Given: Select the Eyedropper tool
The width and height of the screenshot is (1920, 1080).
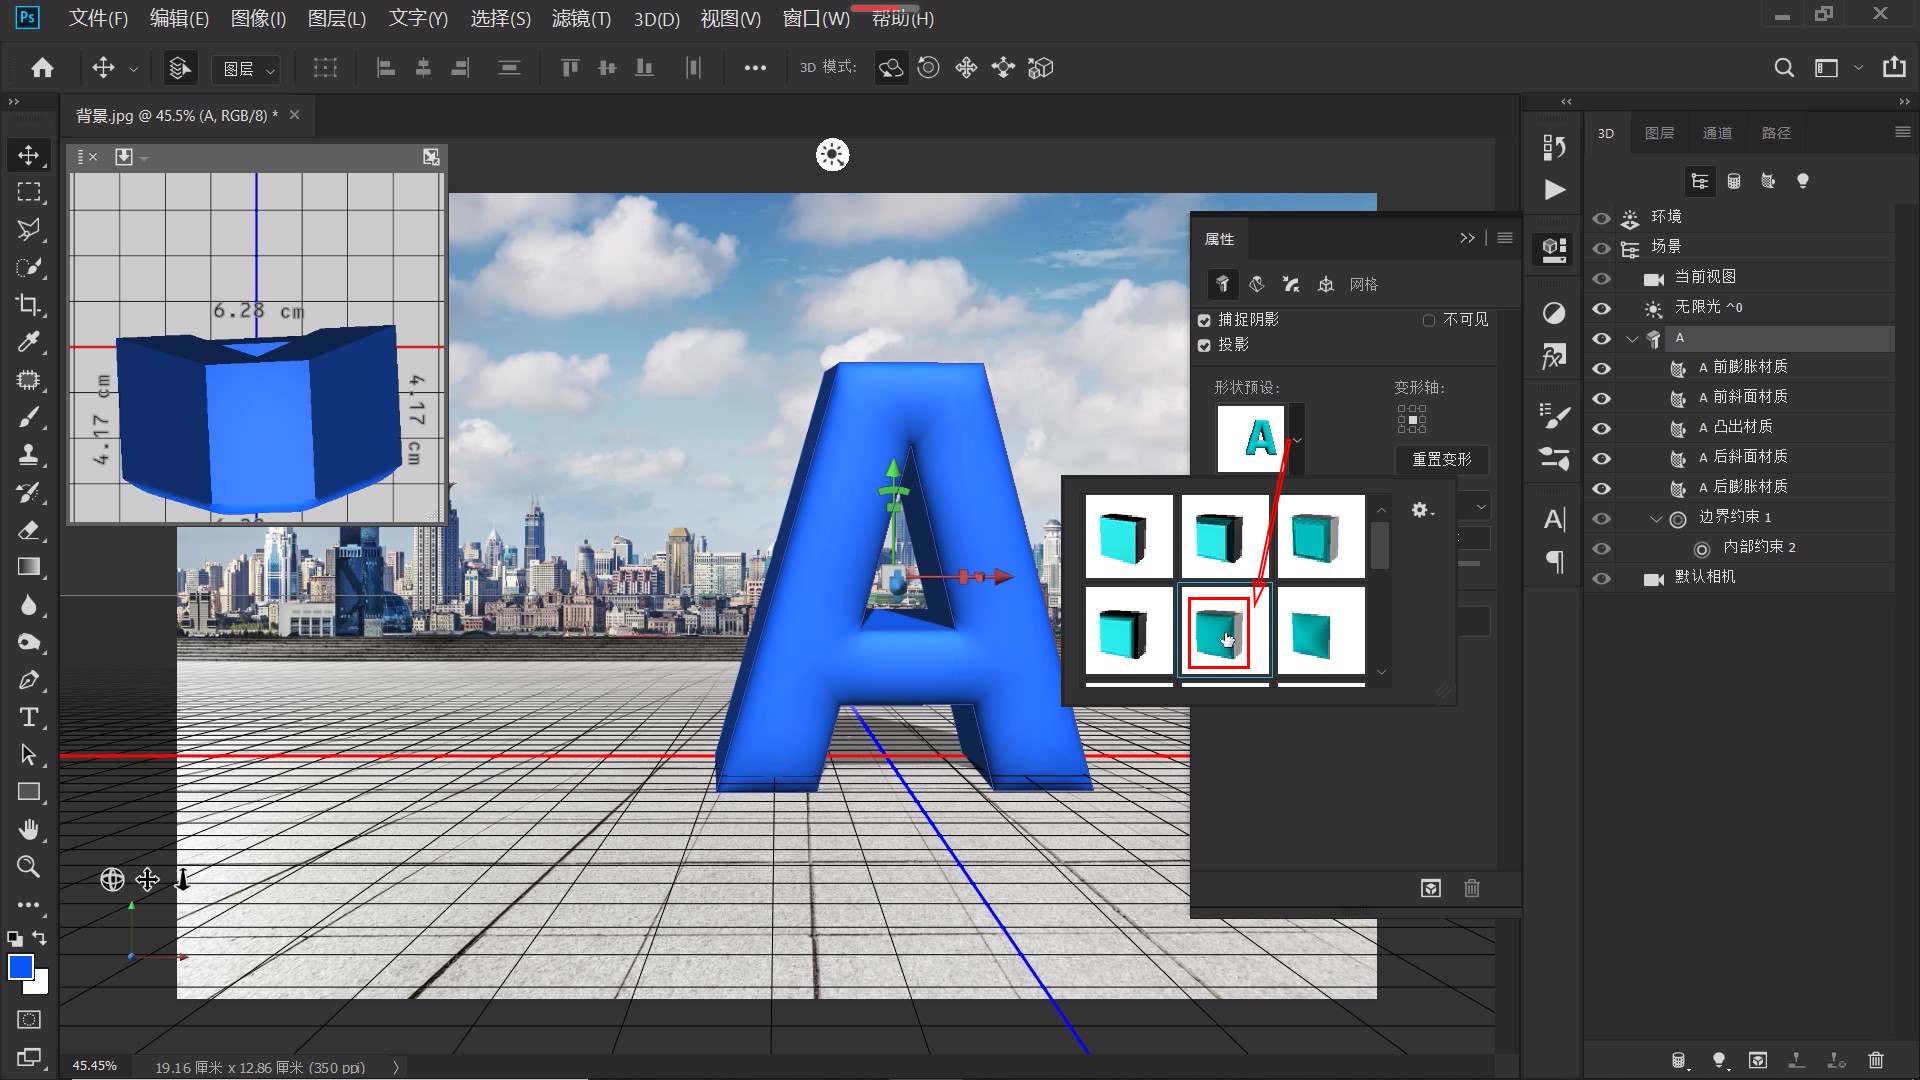Looking at the screenshot, I should click(29, 342).
